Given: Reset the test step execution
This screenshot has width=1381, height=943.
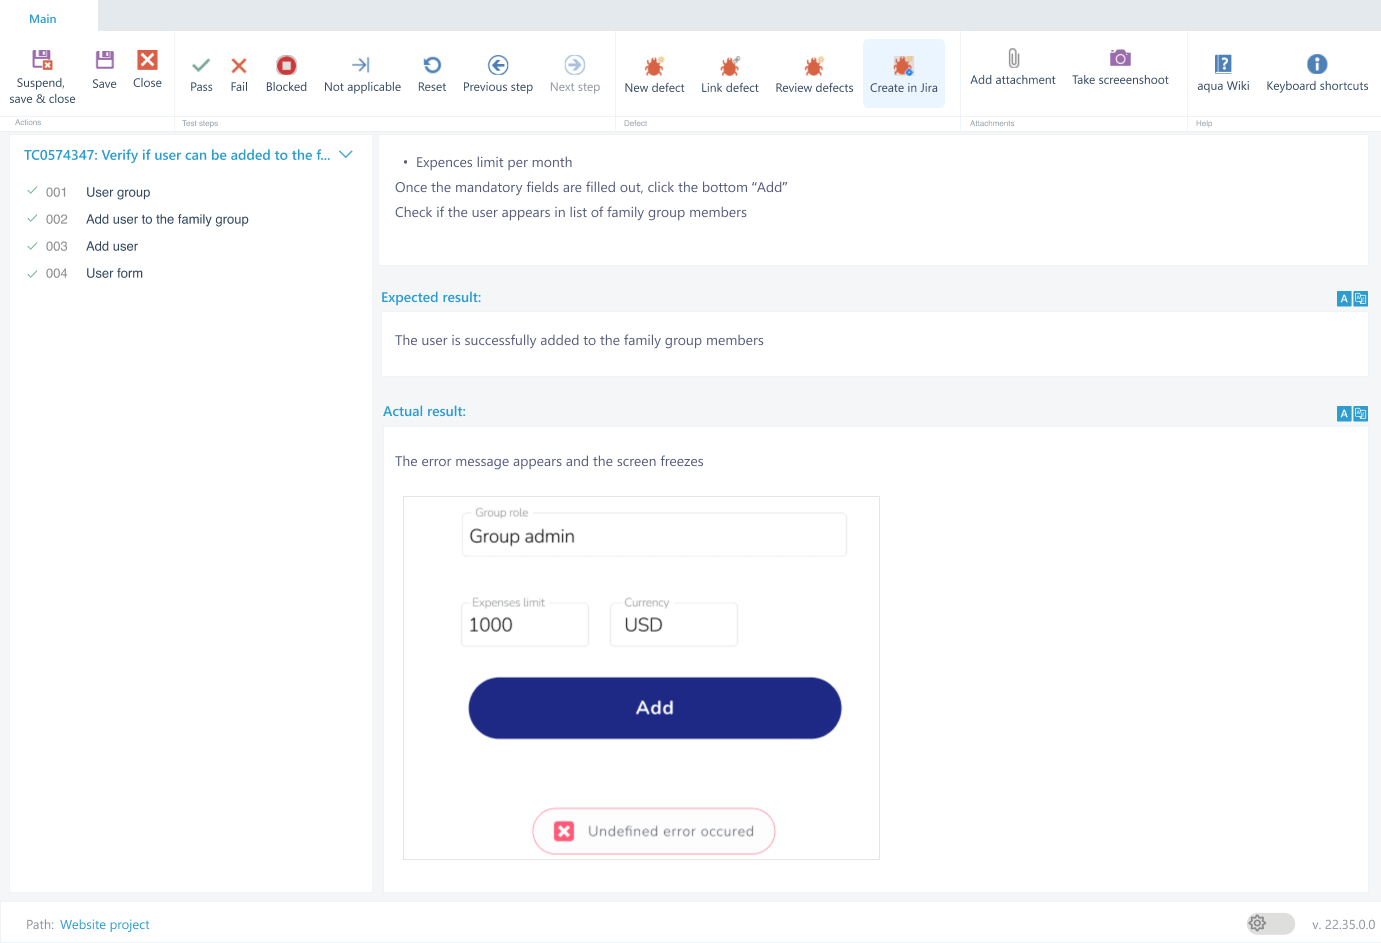Looking at the screenshot, I should coord(431,72).
